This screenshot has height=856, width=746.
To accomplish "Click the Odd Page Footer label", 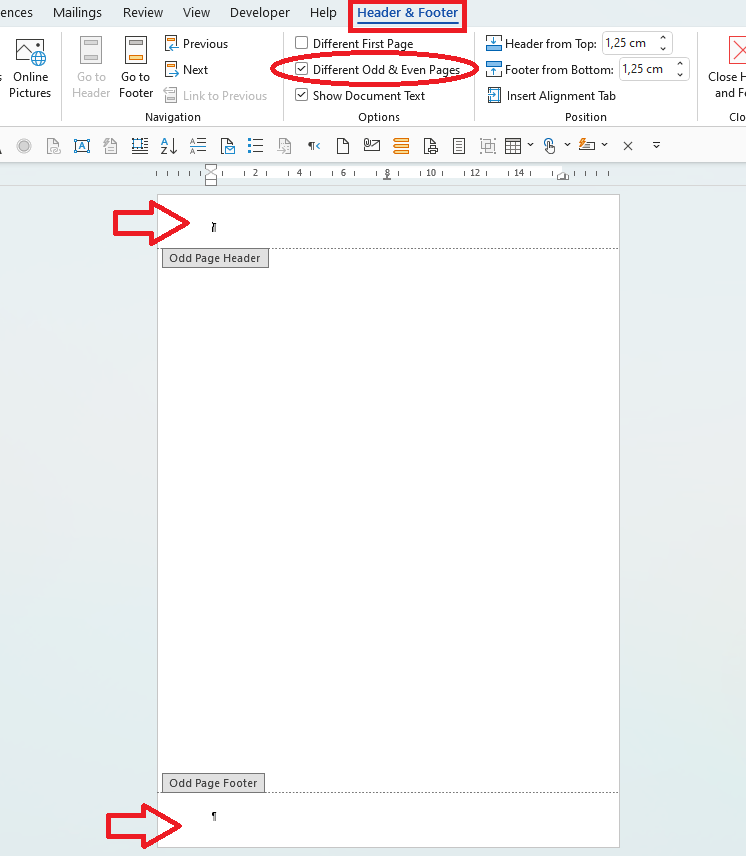I will (213, 783).
